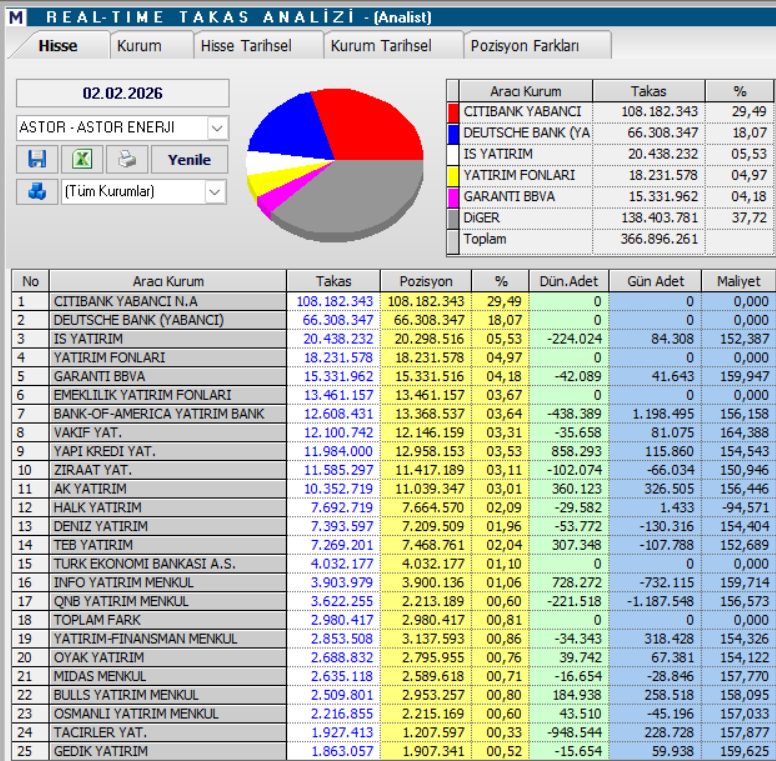Click the DiGER takas value 138.403.781
The width and height of the screenshot is (776, 761).
point(659,218)
